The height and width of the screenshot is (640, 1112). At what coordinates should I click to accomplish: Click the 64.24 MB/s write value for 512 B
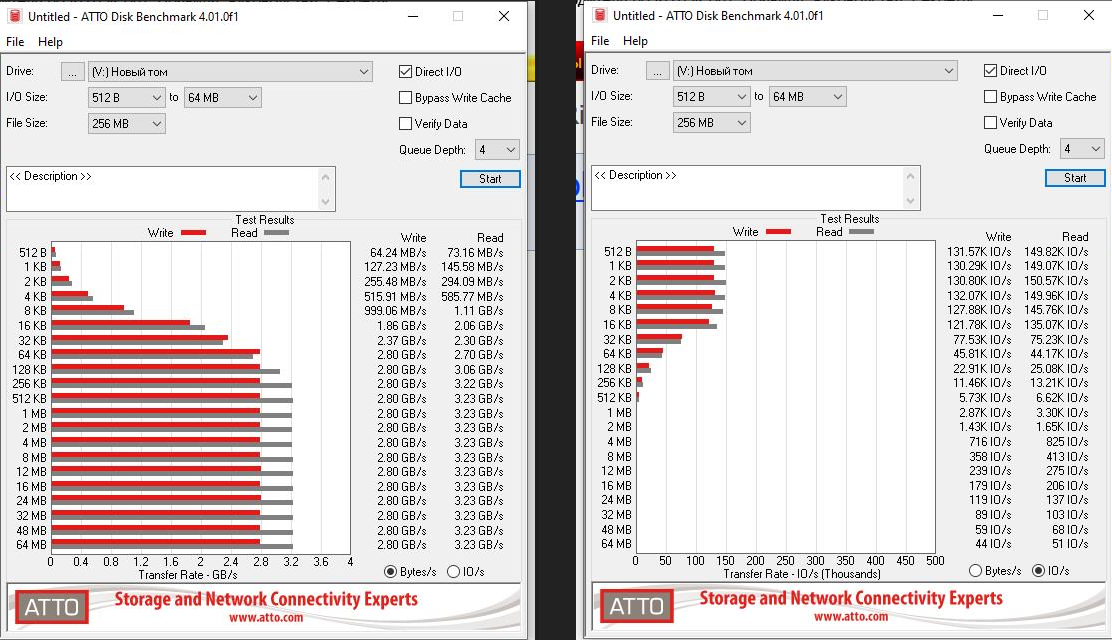coord(398,253)
